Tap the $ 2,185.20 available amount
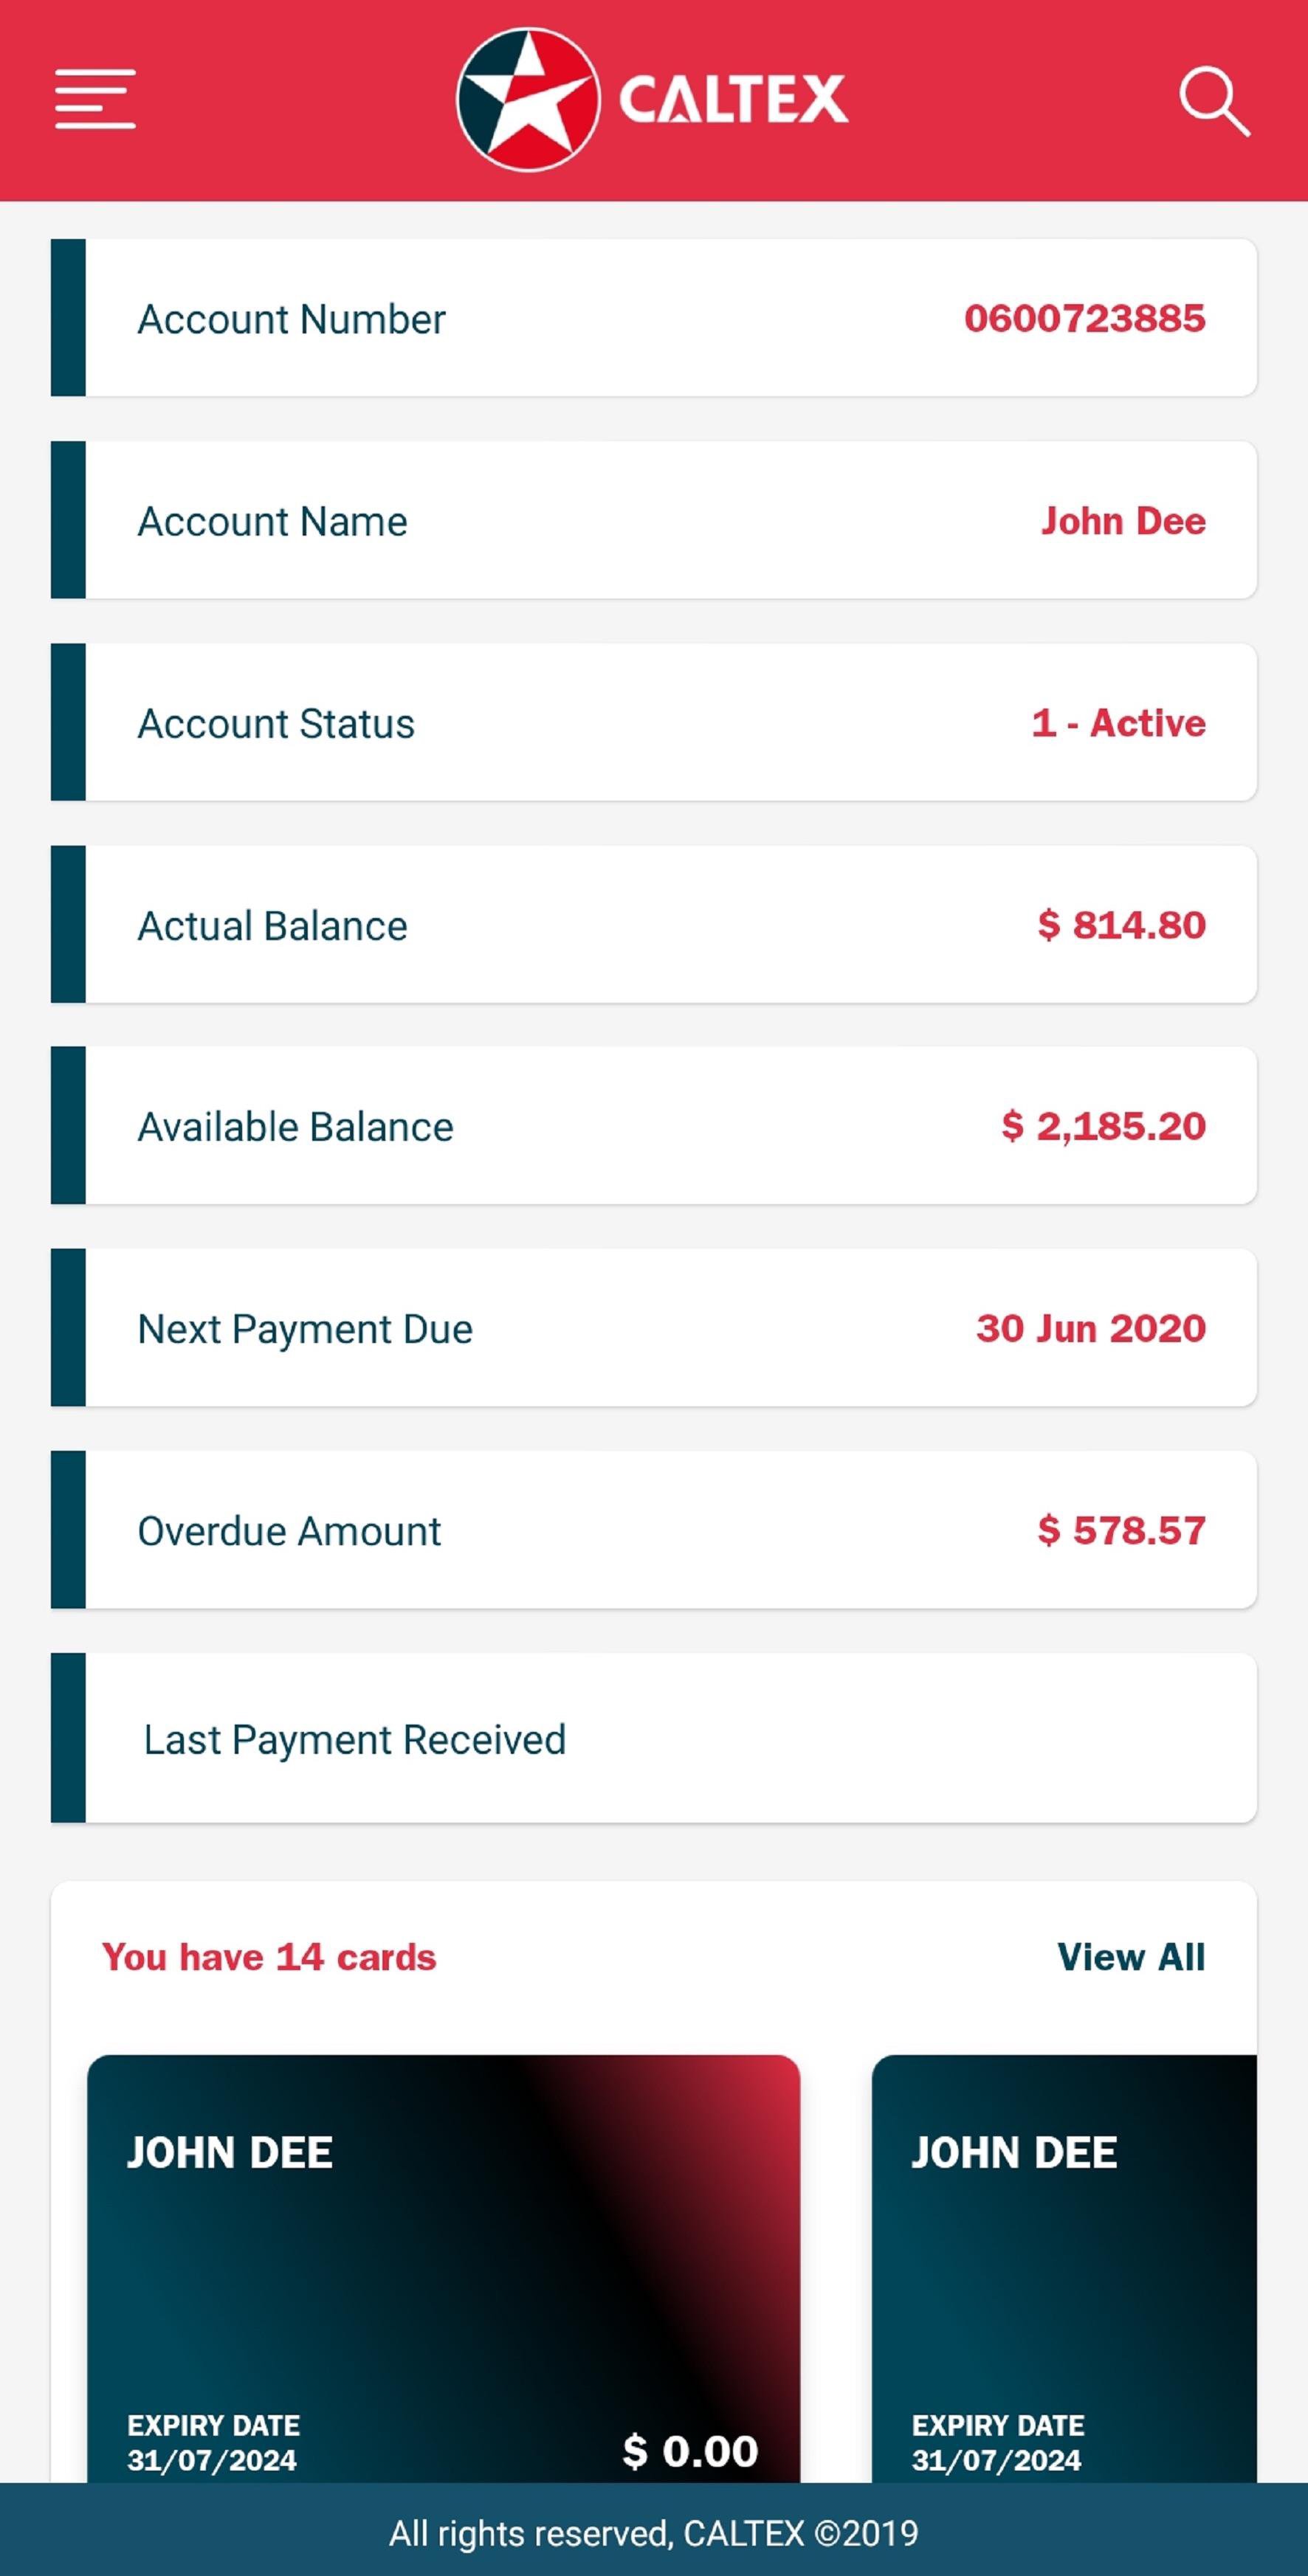The height and width of the screenshot is (2576, 1308). point(1103,1126)
